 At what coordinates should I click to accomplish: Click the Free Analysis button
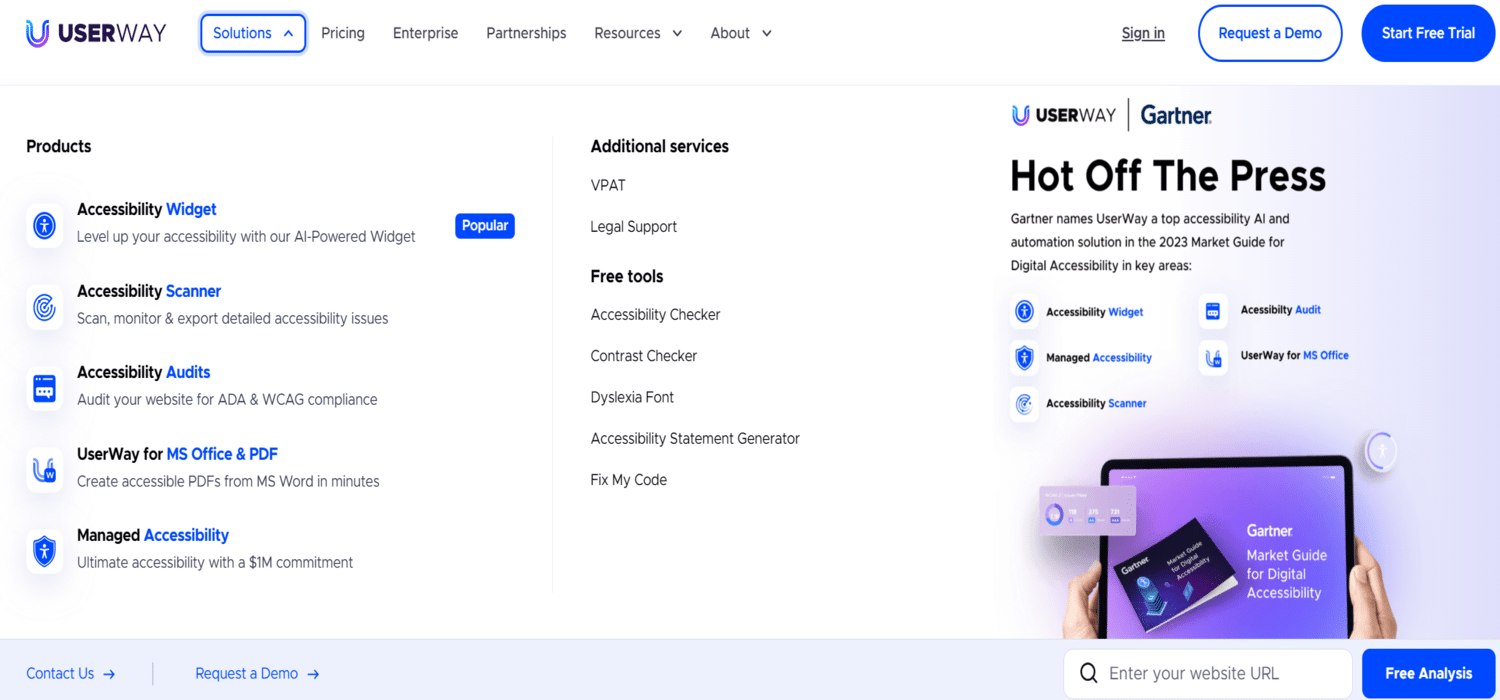[x=1428, y=673]
